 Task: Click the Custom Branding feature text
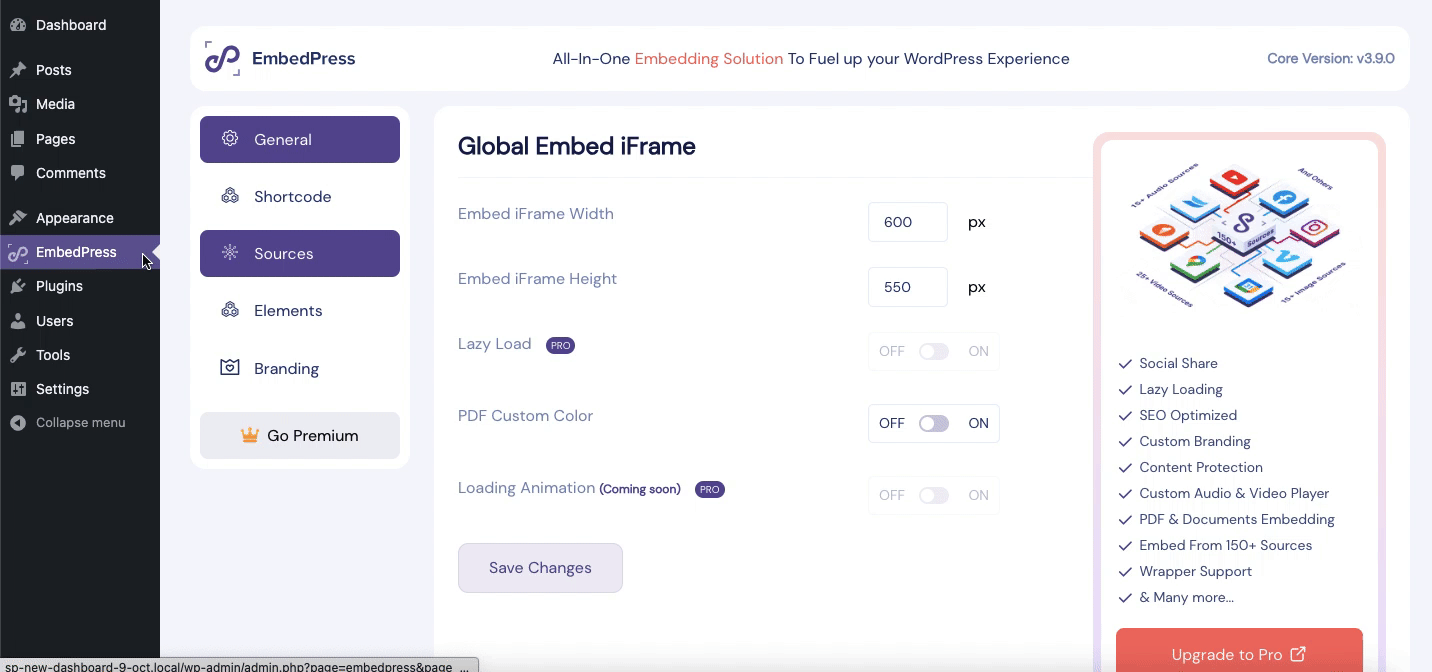(1195, 441)
